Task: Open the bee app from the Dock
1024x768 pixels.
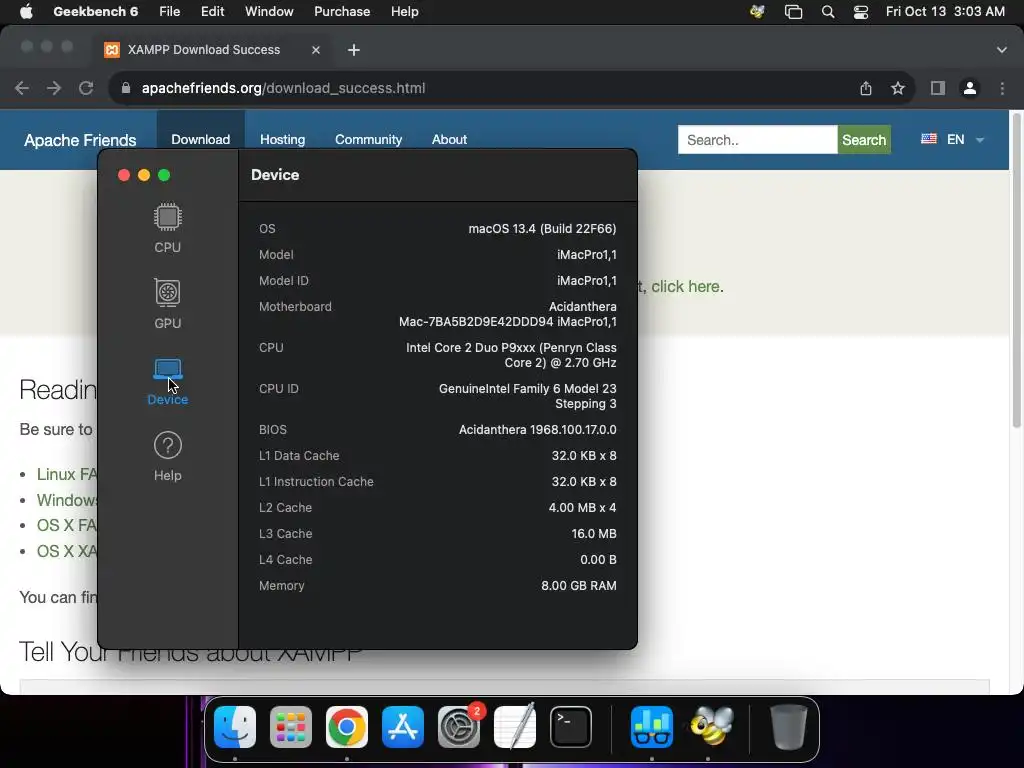Action: (711, 725)
